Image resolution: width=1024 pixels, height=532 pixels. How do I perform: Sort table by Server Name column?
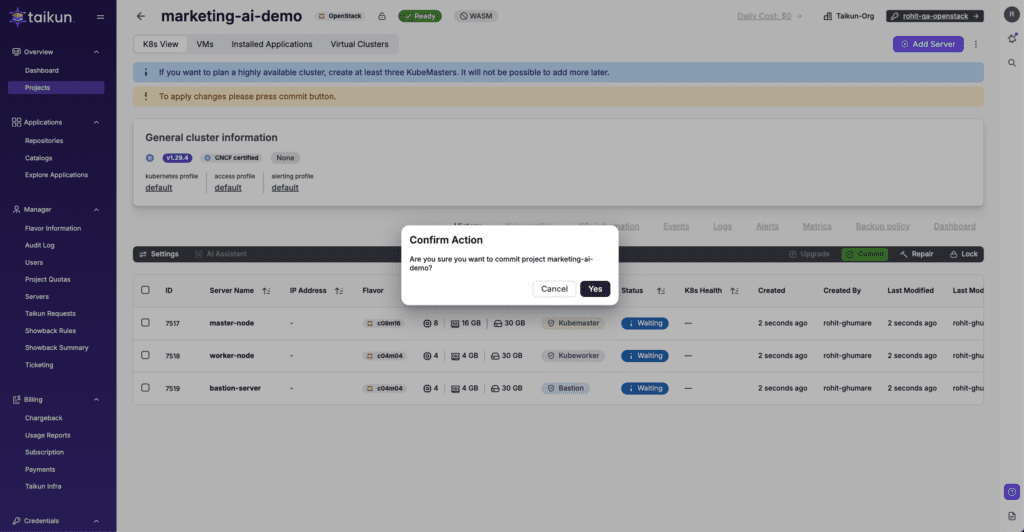(x=267, y=291)
